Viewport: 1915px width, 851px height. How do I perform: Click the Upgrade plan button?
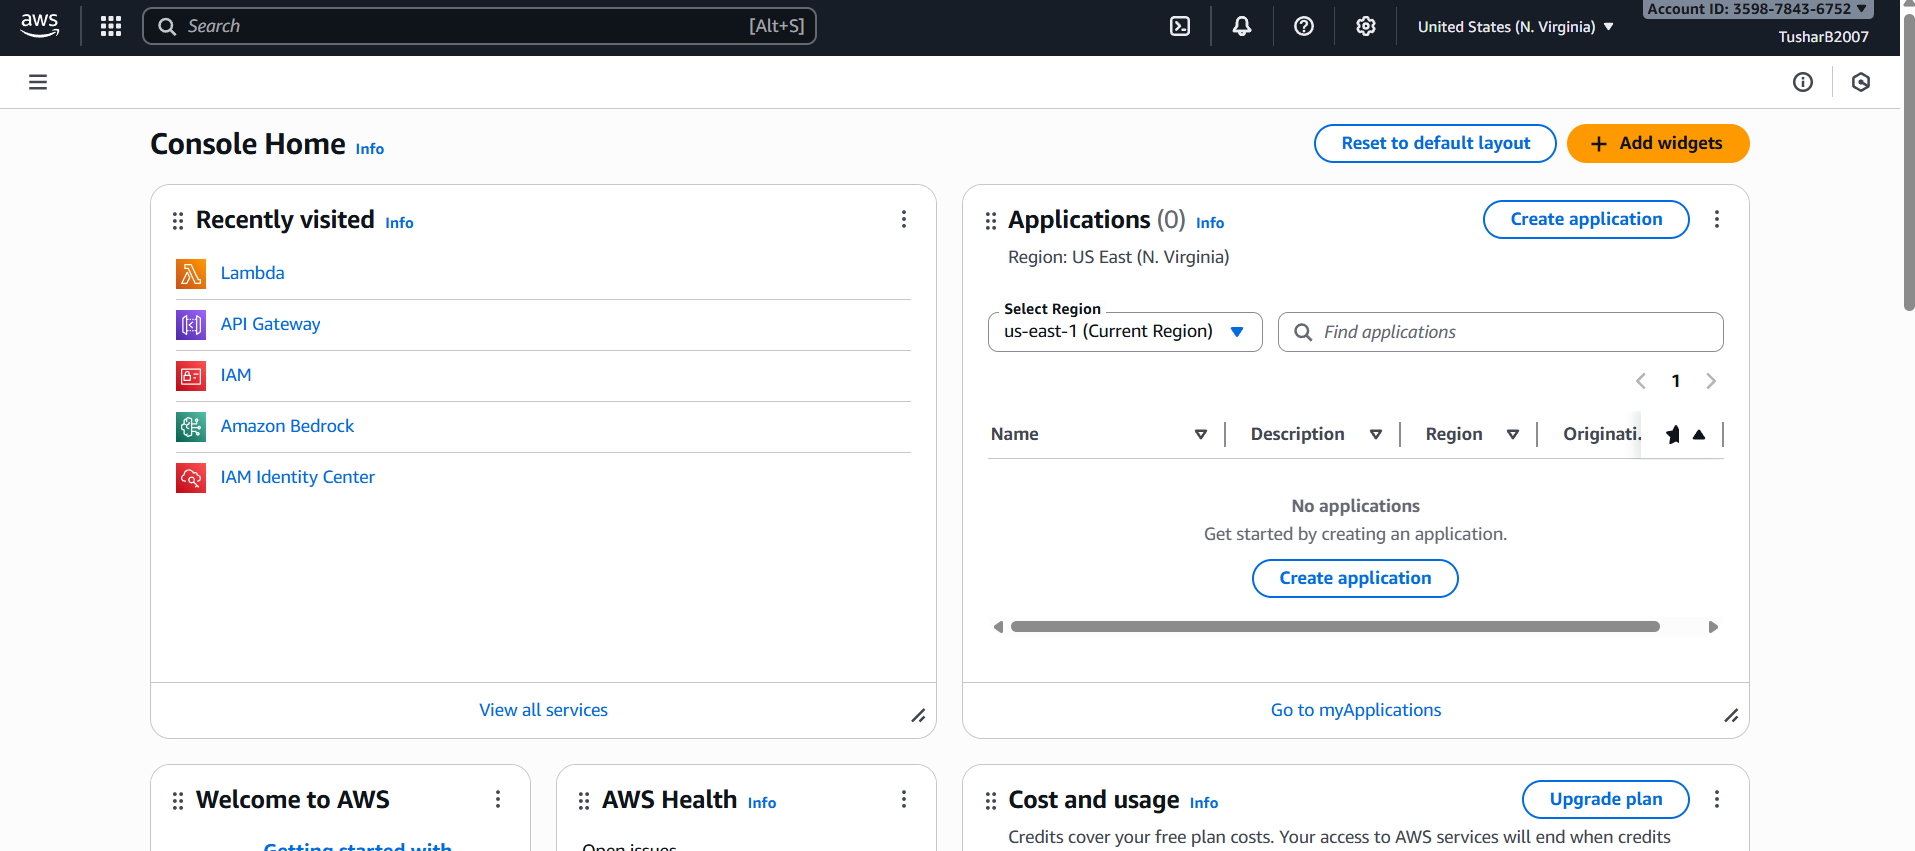(x=1606, y=799)
